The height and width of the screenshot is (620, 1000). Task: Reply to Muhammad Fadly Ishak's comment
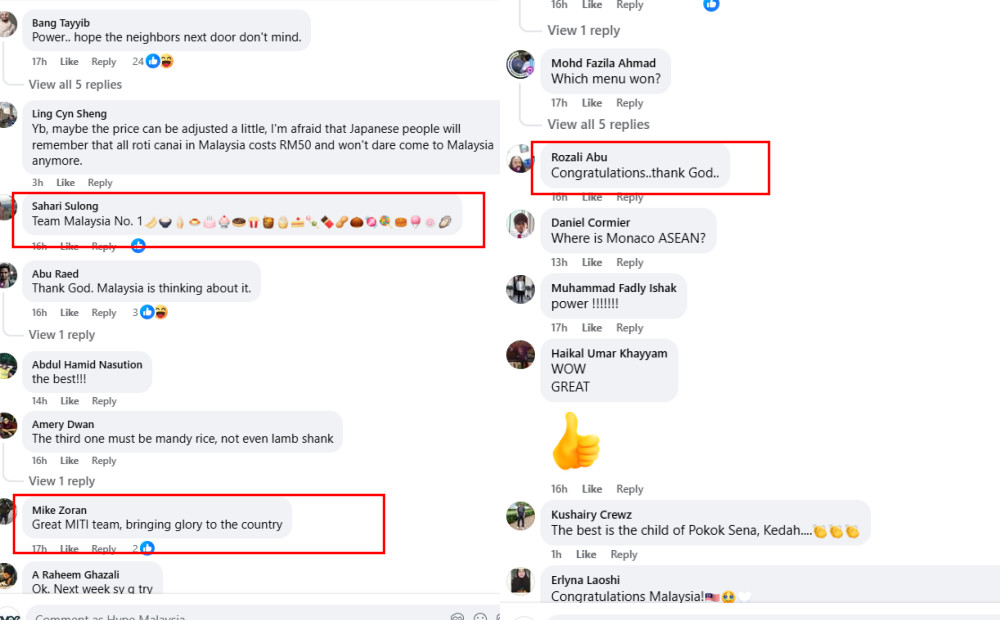point(629,327)
